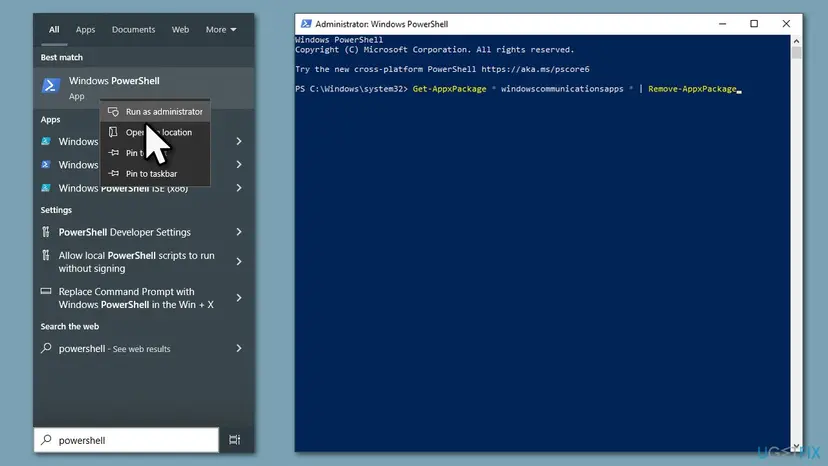Click the PowerShell ISE (x86) app icon
Image resolution: width=828 pixels, height=466 pixels.
coord(46,188)
